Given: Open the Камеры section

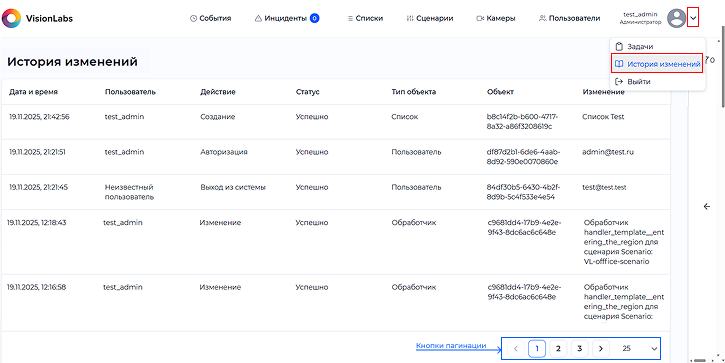Looking at the screenshot, I should point(496,18).
